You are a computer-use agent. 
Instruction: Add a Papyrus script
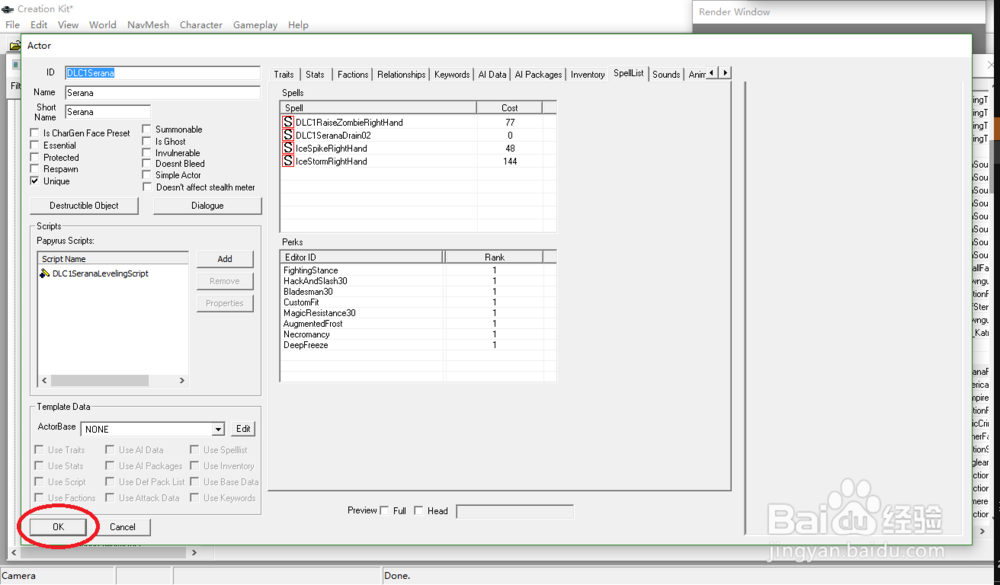(x=224, y=259)
